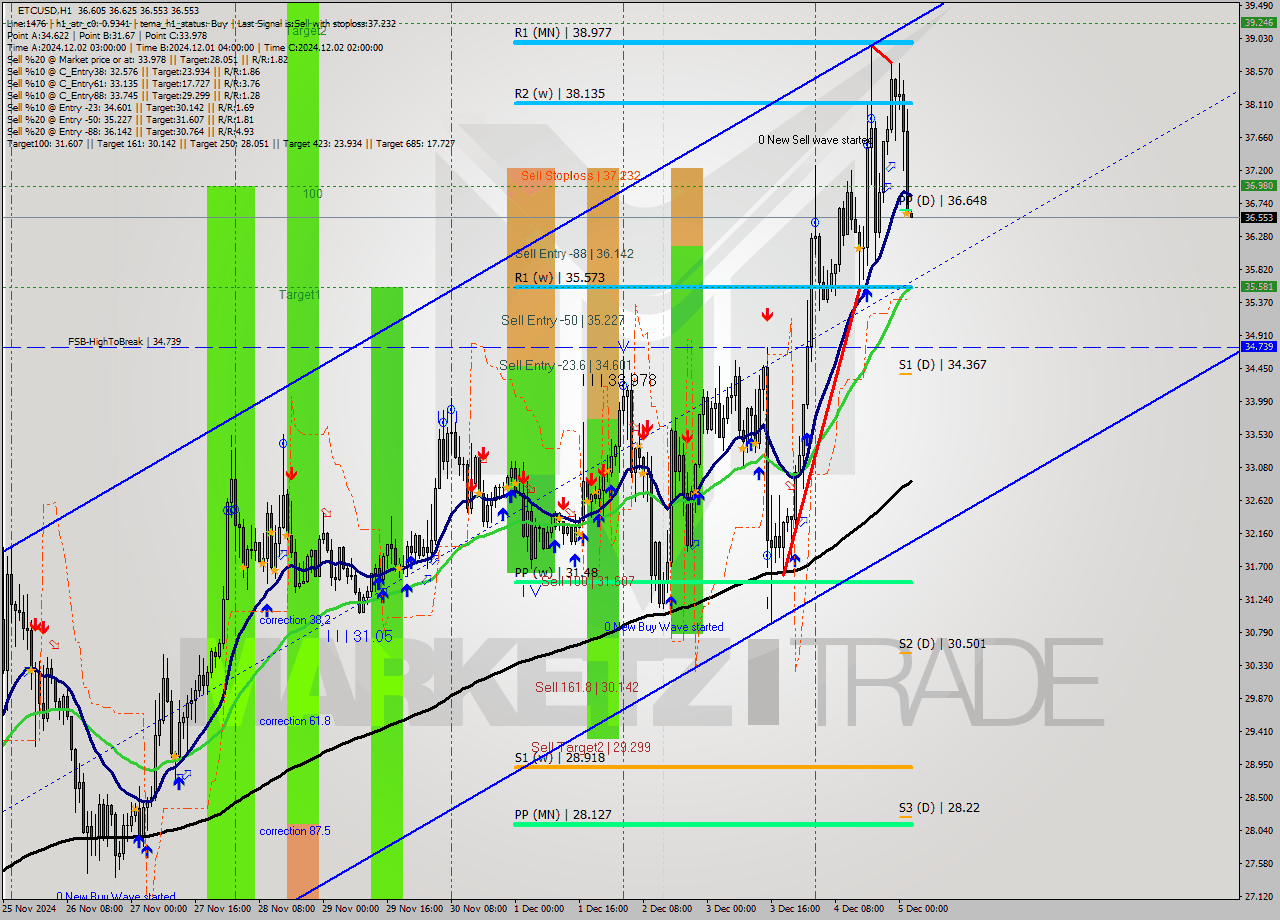Click the green 39.246 price tag
Image resolution: width=1280 pixels, height=920 pixels.
1258,22
